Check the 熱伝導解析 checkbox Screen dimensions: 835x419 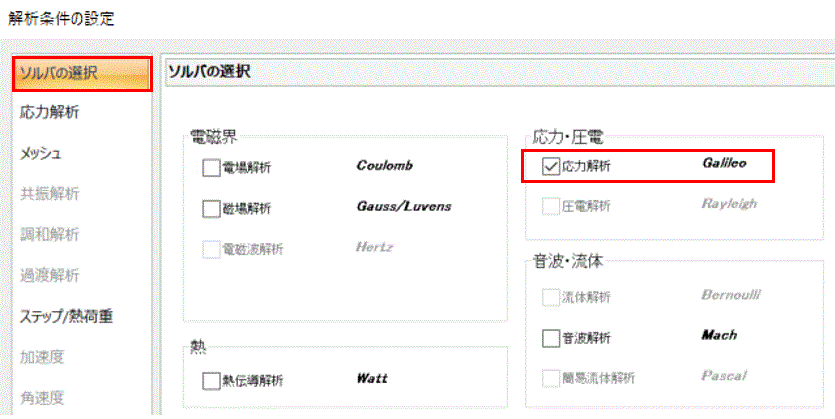tap(211, 380)
